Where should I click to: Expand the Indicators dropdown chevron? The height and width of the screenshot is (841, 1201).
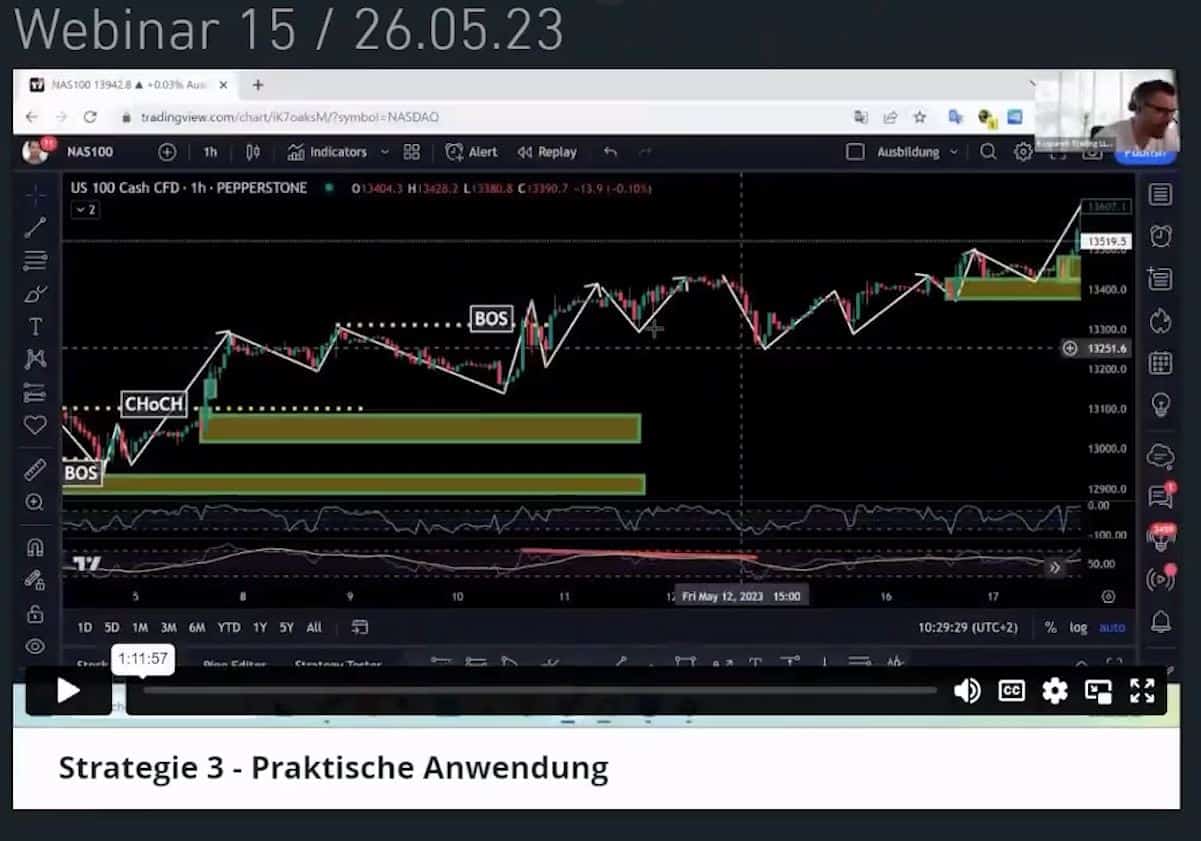coord(385,152)
